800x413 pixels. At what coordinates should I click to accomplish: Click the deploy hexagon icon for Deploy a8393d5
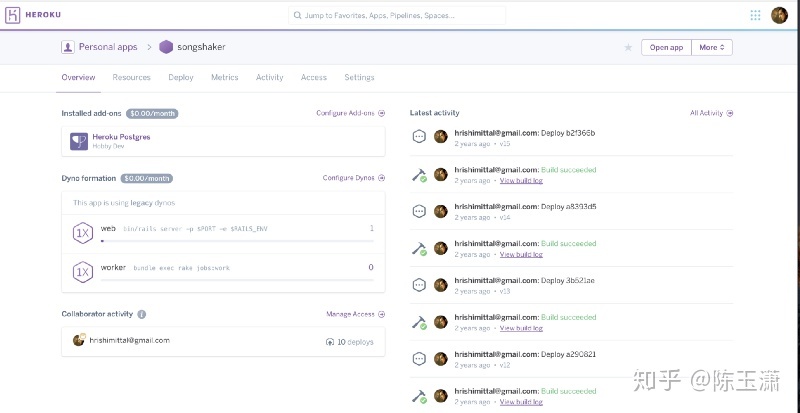[419, 211]
